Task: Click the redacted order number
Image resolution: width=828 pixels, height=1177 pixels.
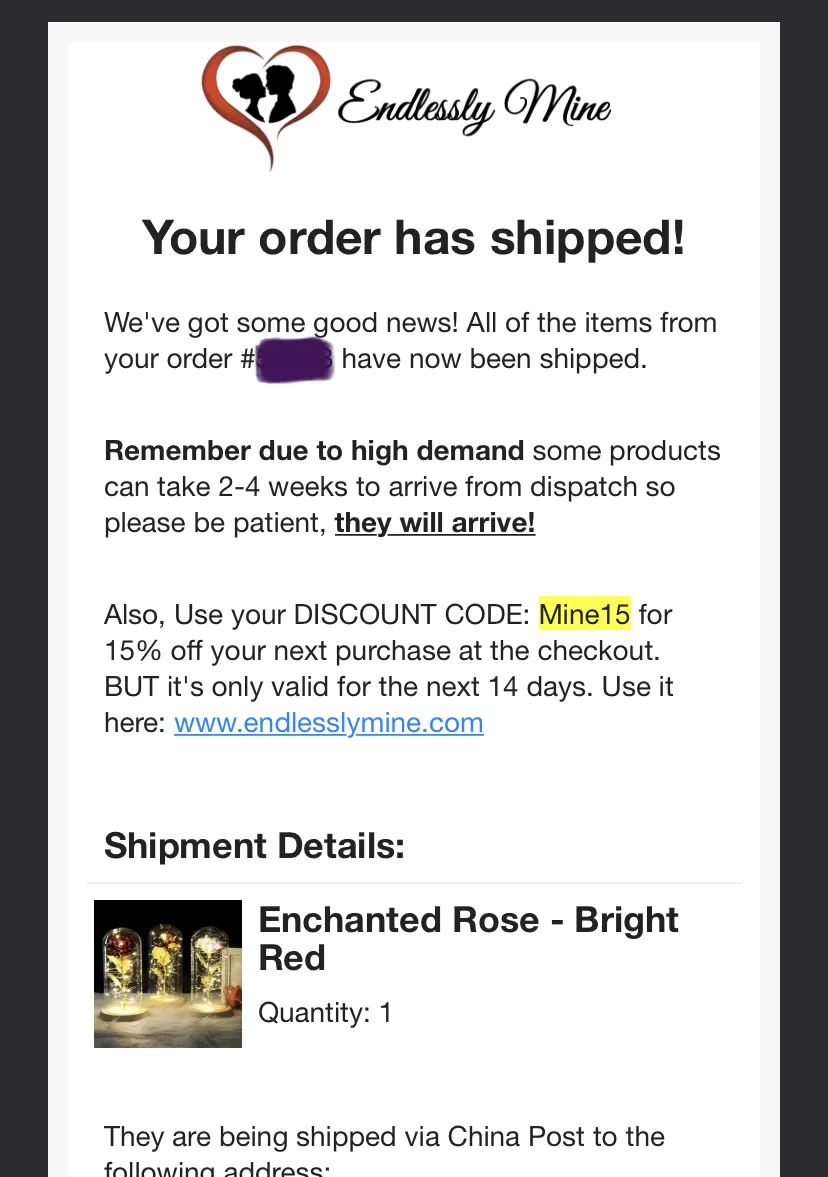Action: (x=295, y=360)
